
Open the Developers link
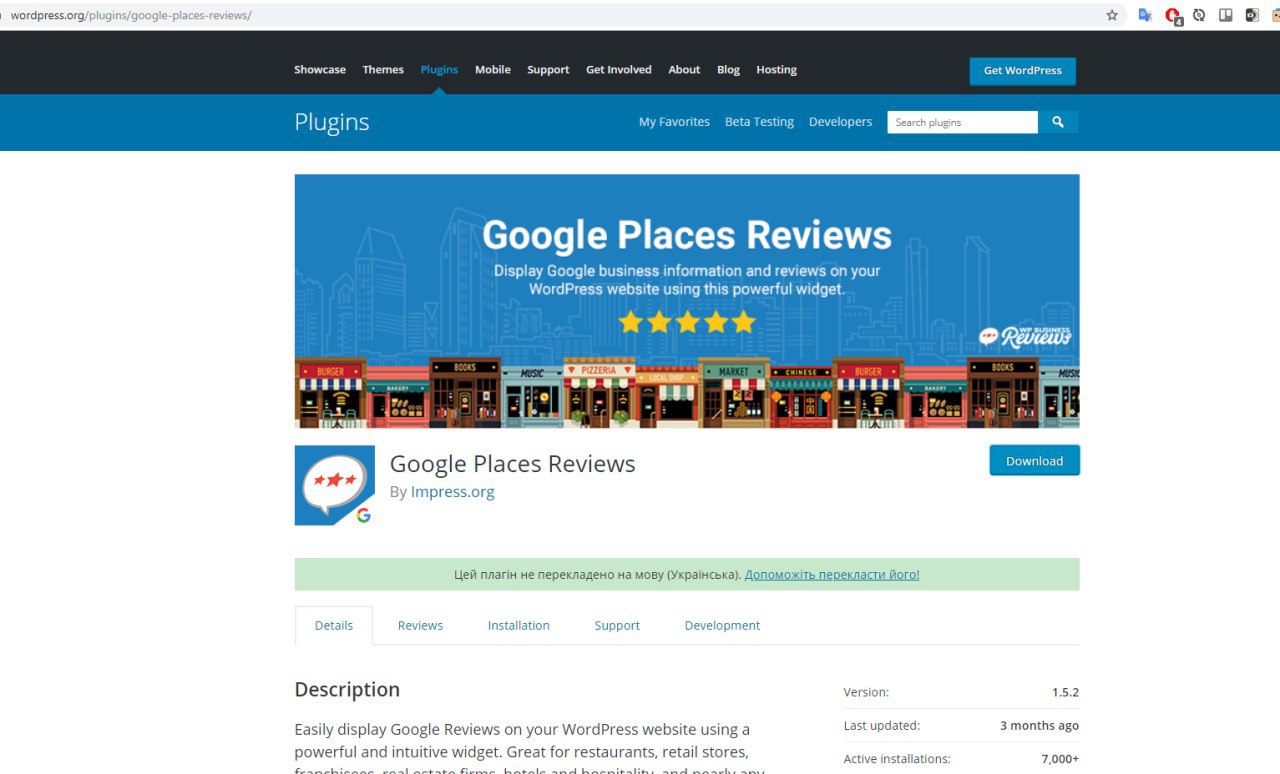pos(840,122)
